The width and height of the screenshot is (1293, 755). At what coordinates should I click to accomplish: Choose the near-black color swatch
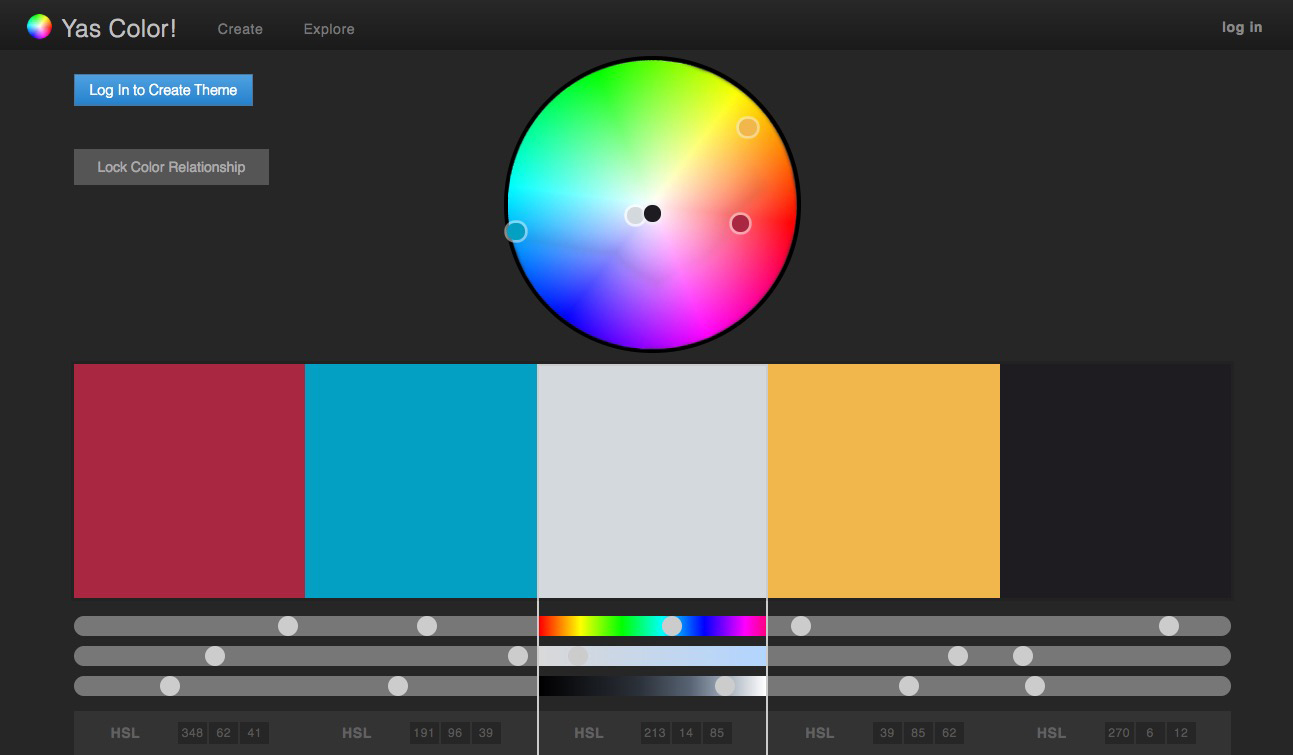tap(1115, 480)
